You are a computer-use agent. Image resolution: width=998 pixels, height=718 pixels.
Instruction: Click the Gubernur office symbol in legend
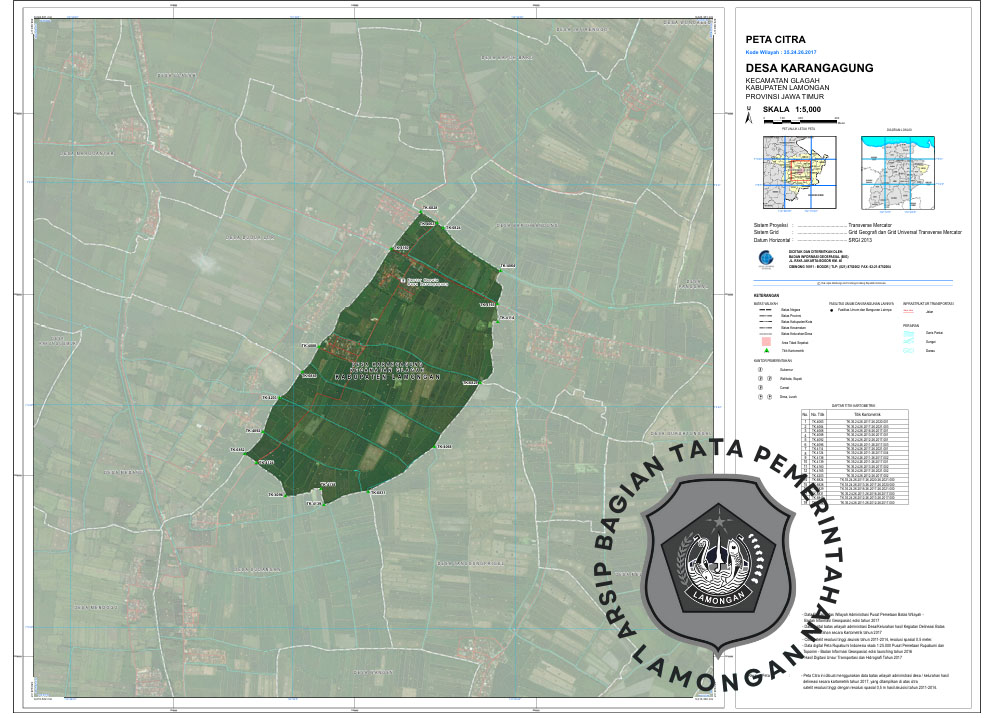pyautogui.click(x=761, y=369)
